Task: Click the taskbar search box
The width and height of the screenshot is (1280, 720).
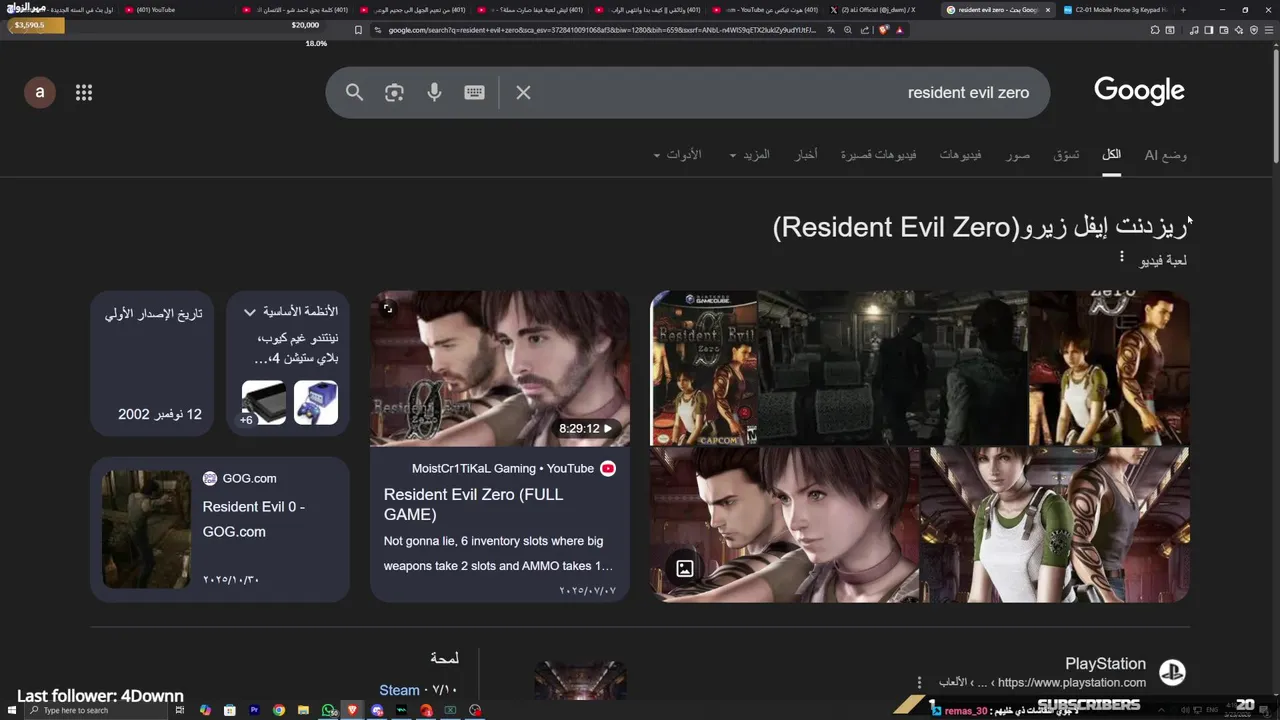Action: (96, 710)
